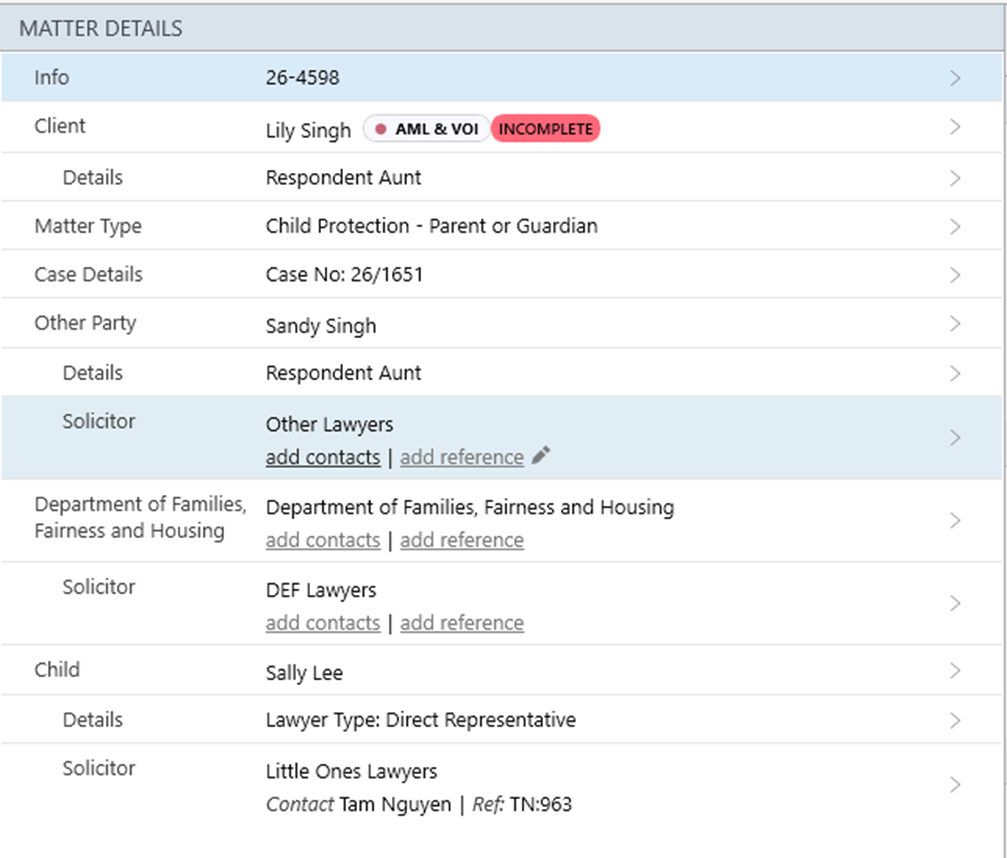The image size is (1007, 858).
Task: Expand the Info row chevron
Action: click(x=955, y=78)
